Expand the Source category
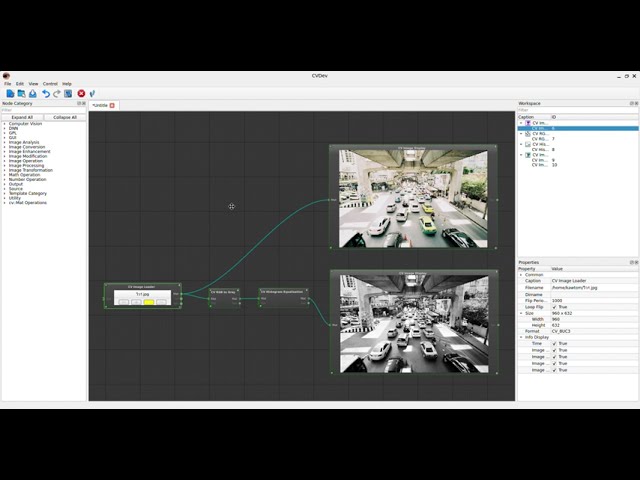This screenshot has width=640, height=480. (x=5, y=189)
